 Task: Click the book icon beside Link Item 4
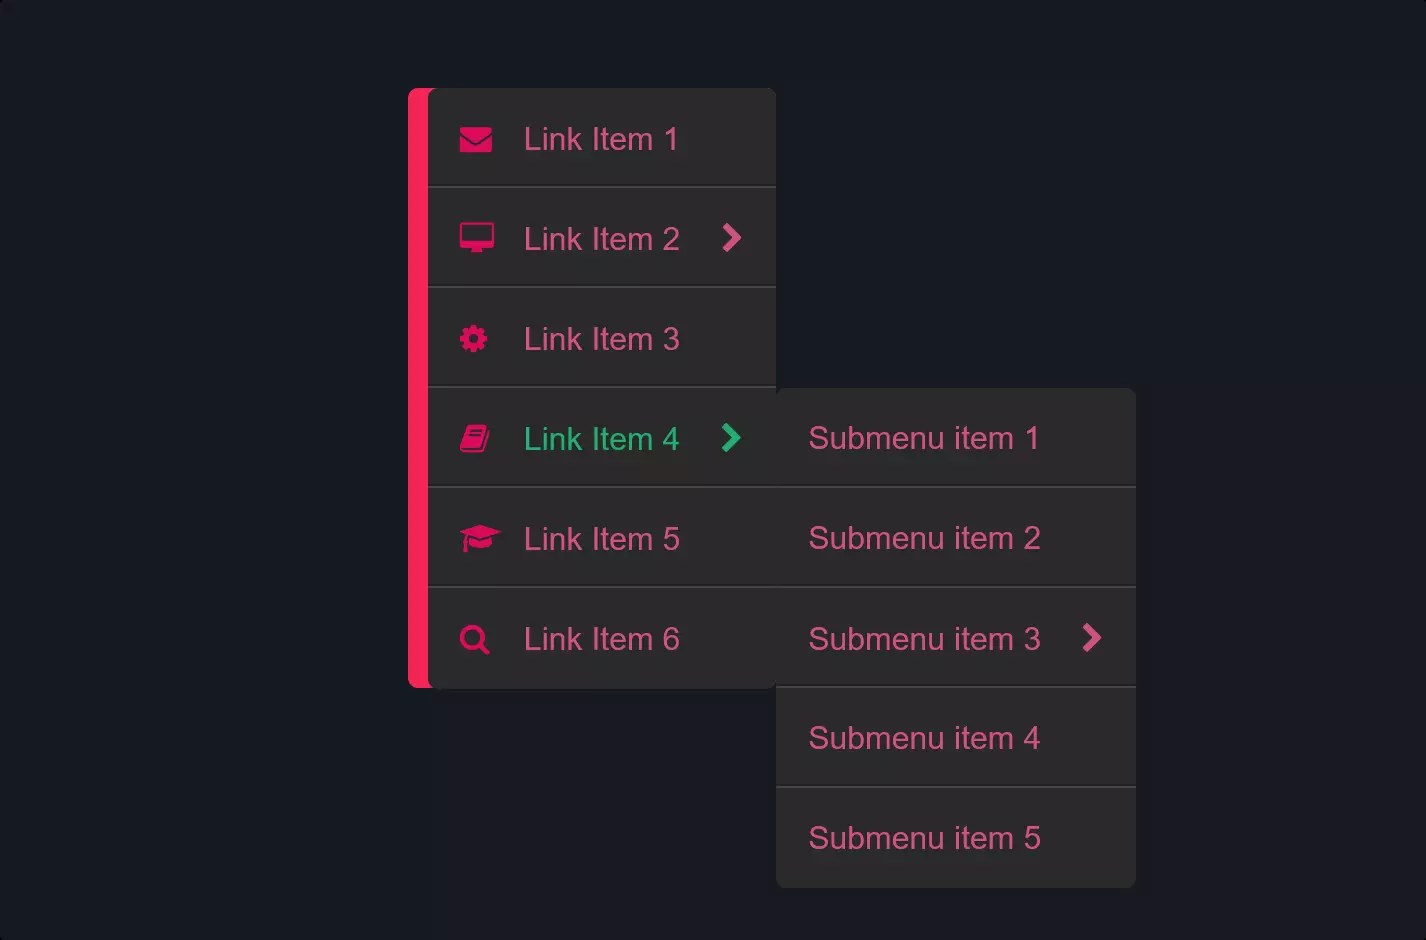(476, 438)
